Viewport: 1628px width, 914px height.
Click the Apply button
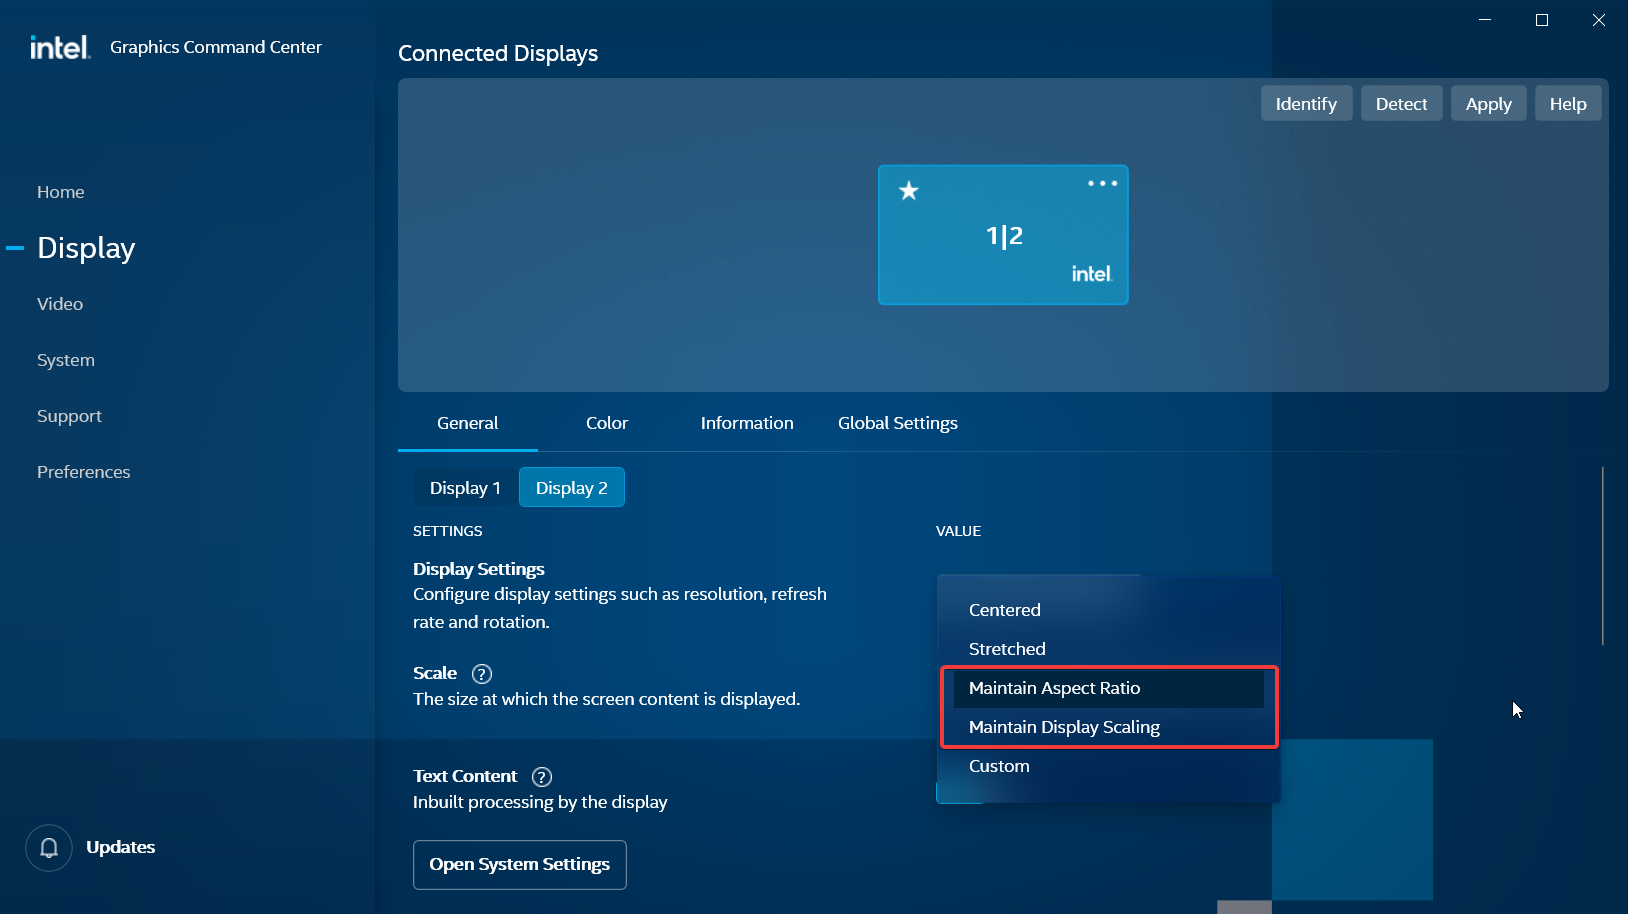coord(1488,104)
